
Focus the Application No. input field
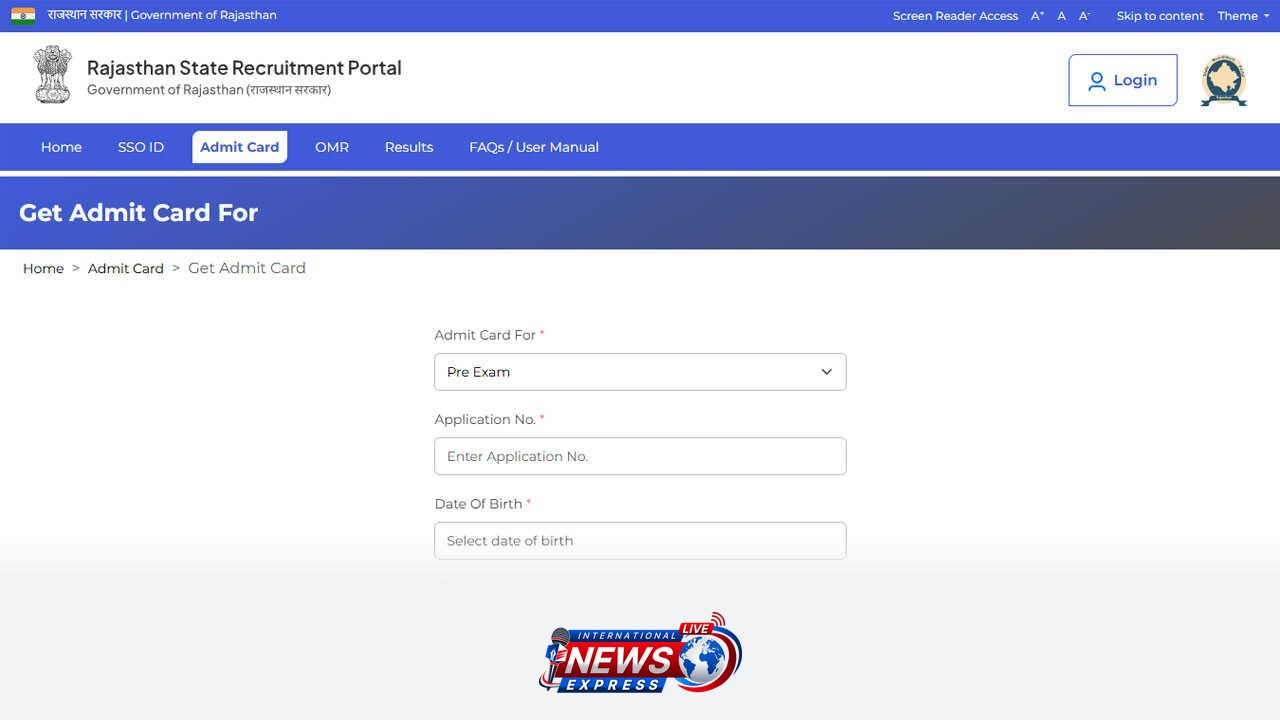click(640, 456)
